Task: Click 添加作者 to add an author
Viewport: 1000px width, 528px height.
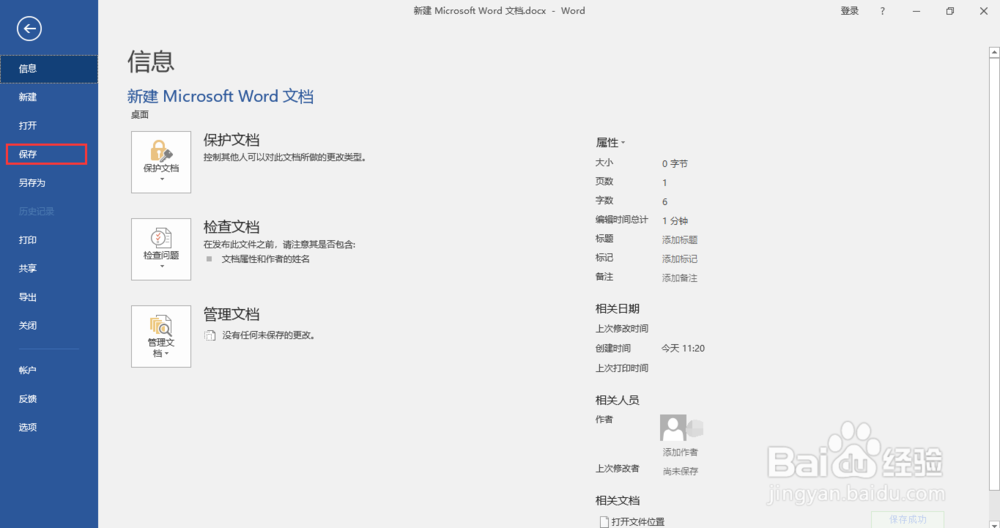Action: (680, 452)
